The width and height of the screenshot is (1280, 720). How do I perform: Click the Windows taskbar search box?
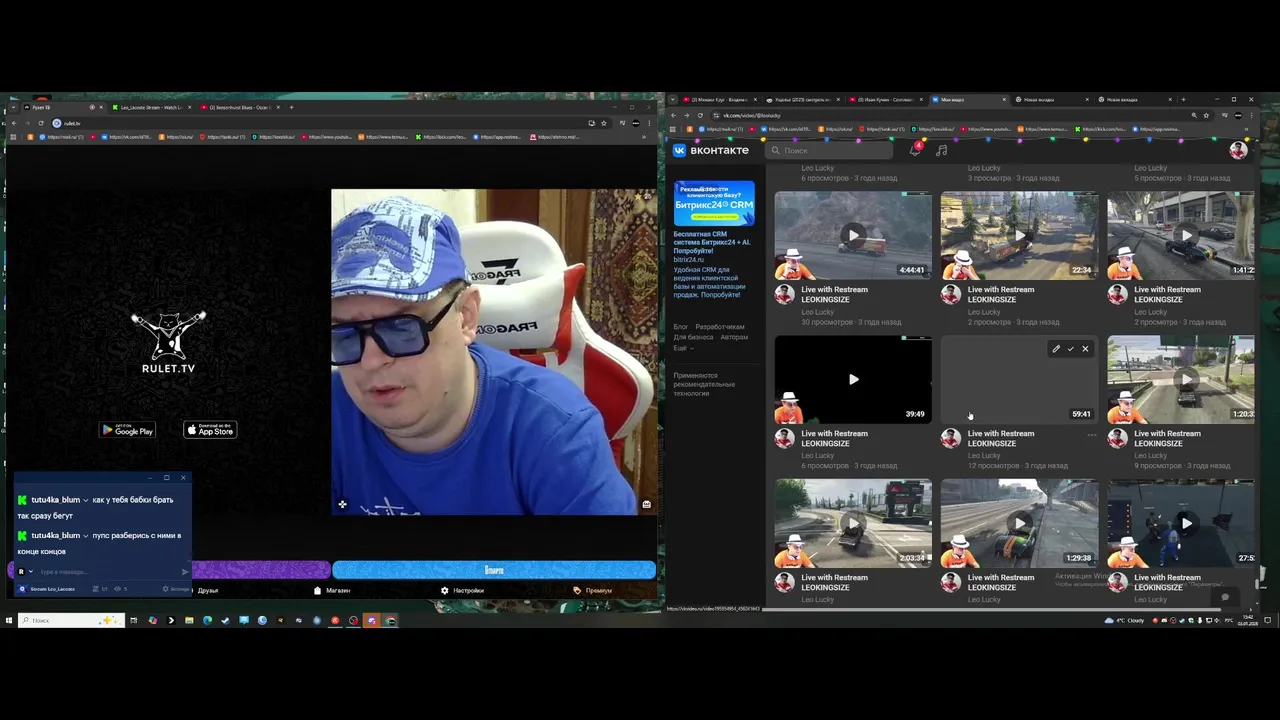[x=70, y=620]
